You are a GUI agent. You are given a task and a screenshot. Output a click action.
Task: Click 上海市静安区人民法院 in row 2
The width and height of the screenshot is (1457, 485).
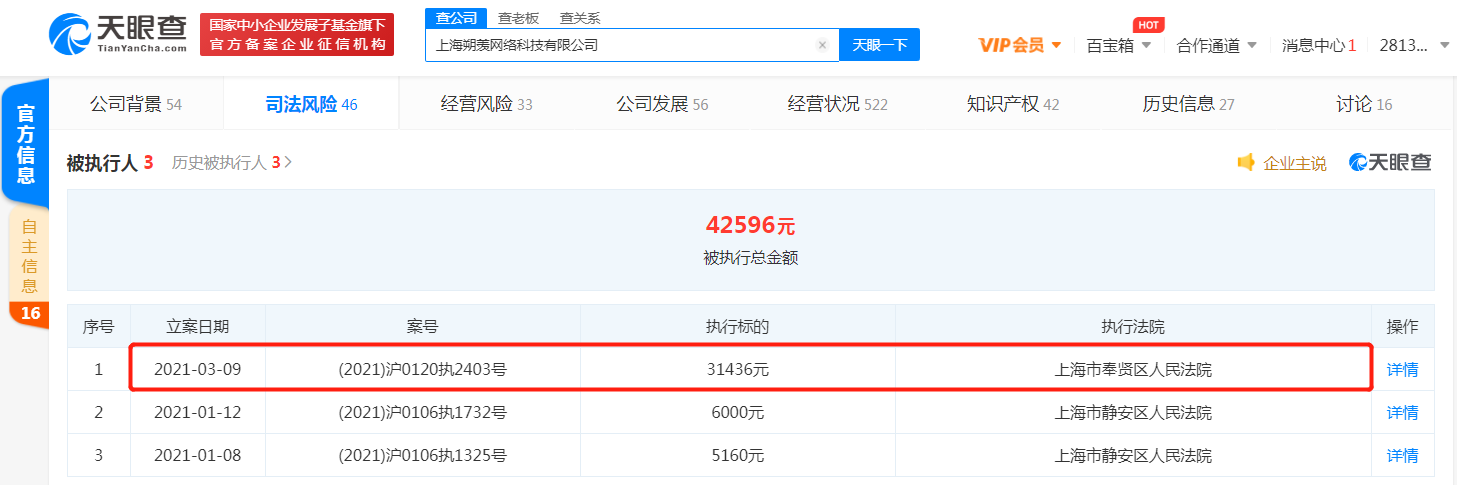coord(1133,412)
